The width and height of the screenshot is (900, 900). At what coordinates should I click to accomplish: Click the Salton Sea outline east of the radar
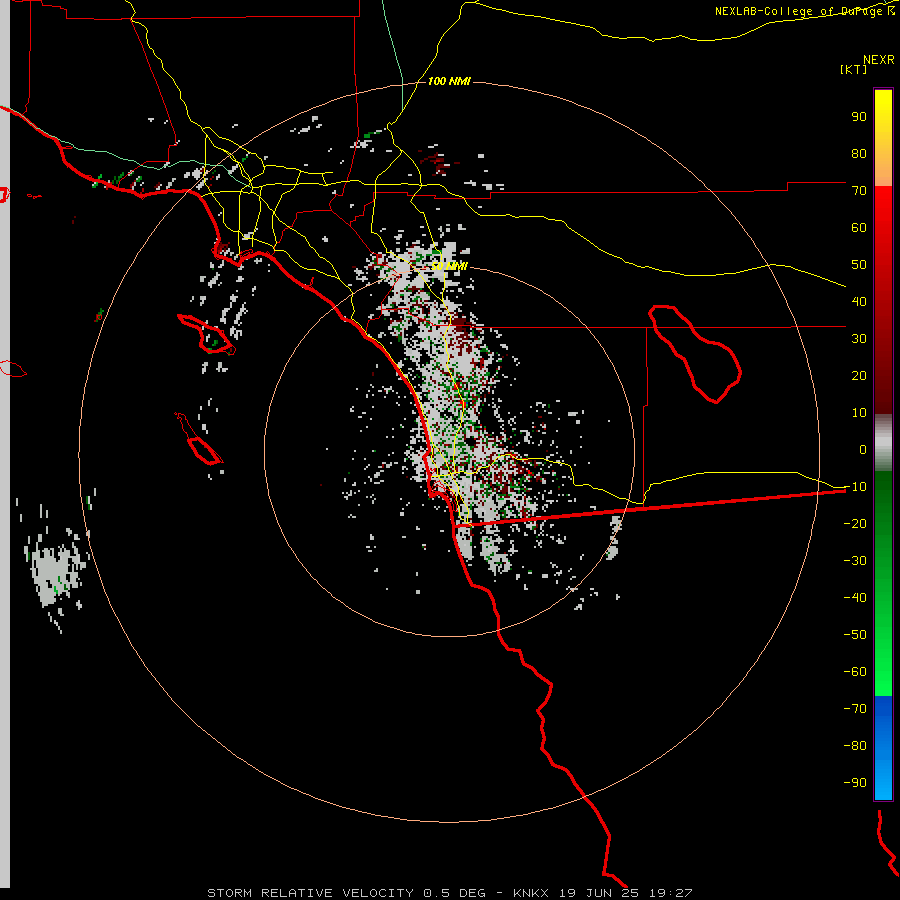click(695, 354)
